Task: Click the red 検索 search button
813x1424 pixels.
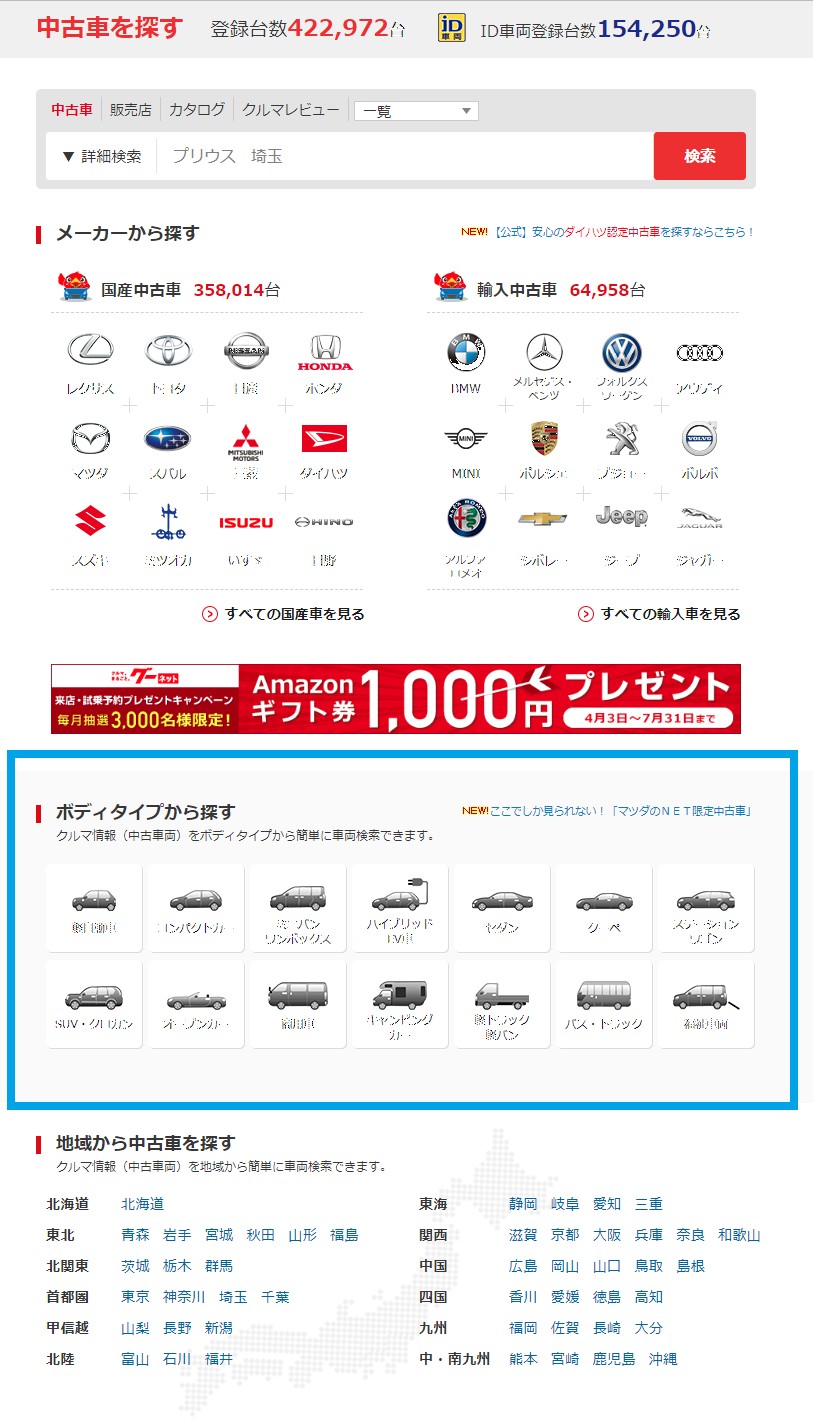Action: click(700, 156)
